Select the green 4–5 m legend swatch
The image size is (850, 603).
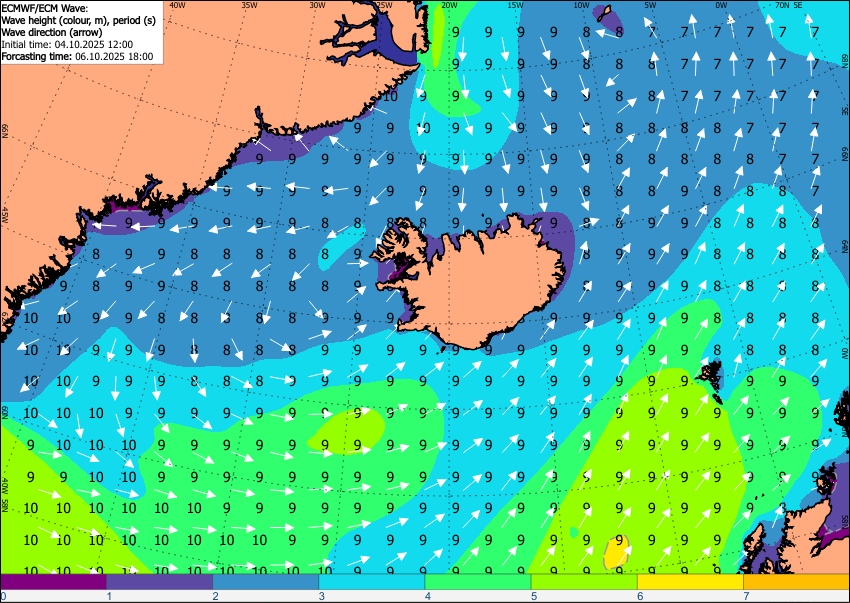click(478, 582)
